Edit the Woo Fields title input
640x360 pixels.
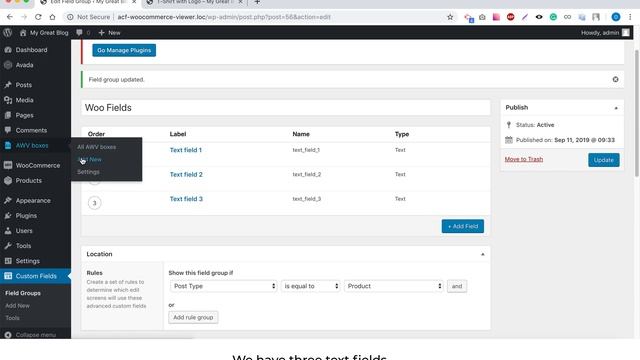[x=286, y=108]
